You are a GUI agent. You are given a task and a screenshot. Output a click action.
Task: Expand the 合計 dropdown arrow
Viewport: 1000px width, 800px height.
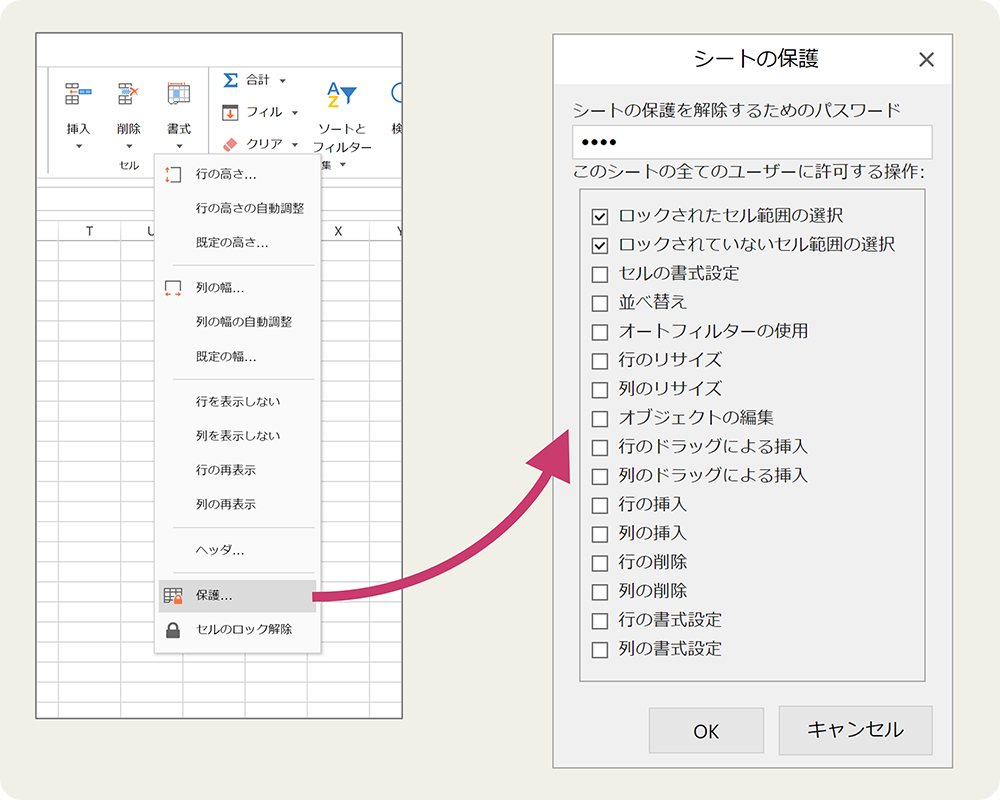pos(282,81)
